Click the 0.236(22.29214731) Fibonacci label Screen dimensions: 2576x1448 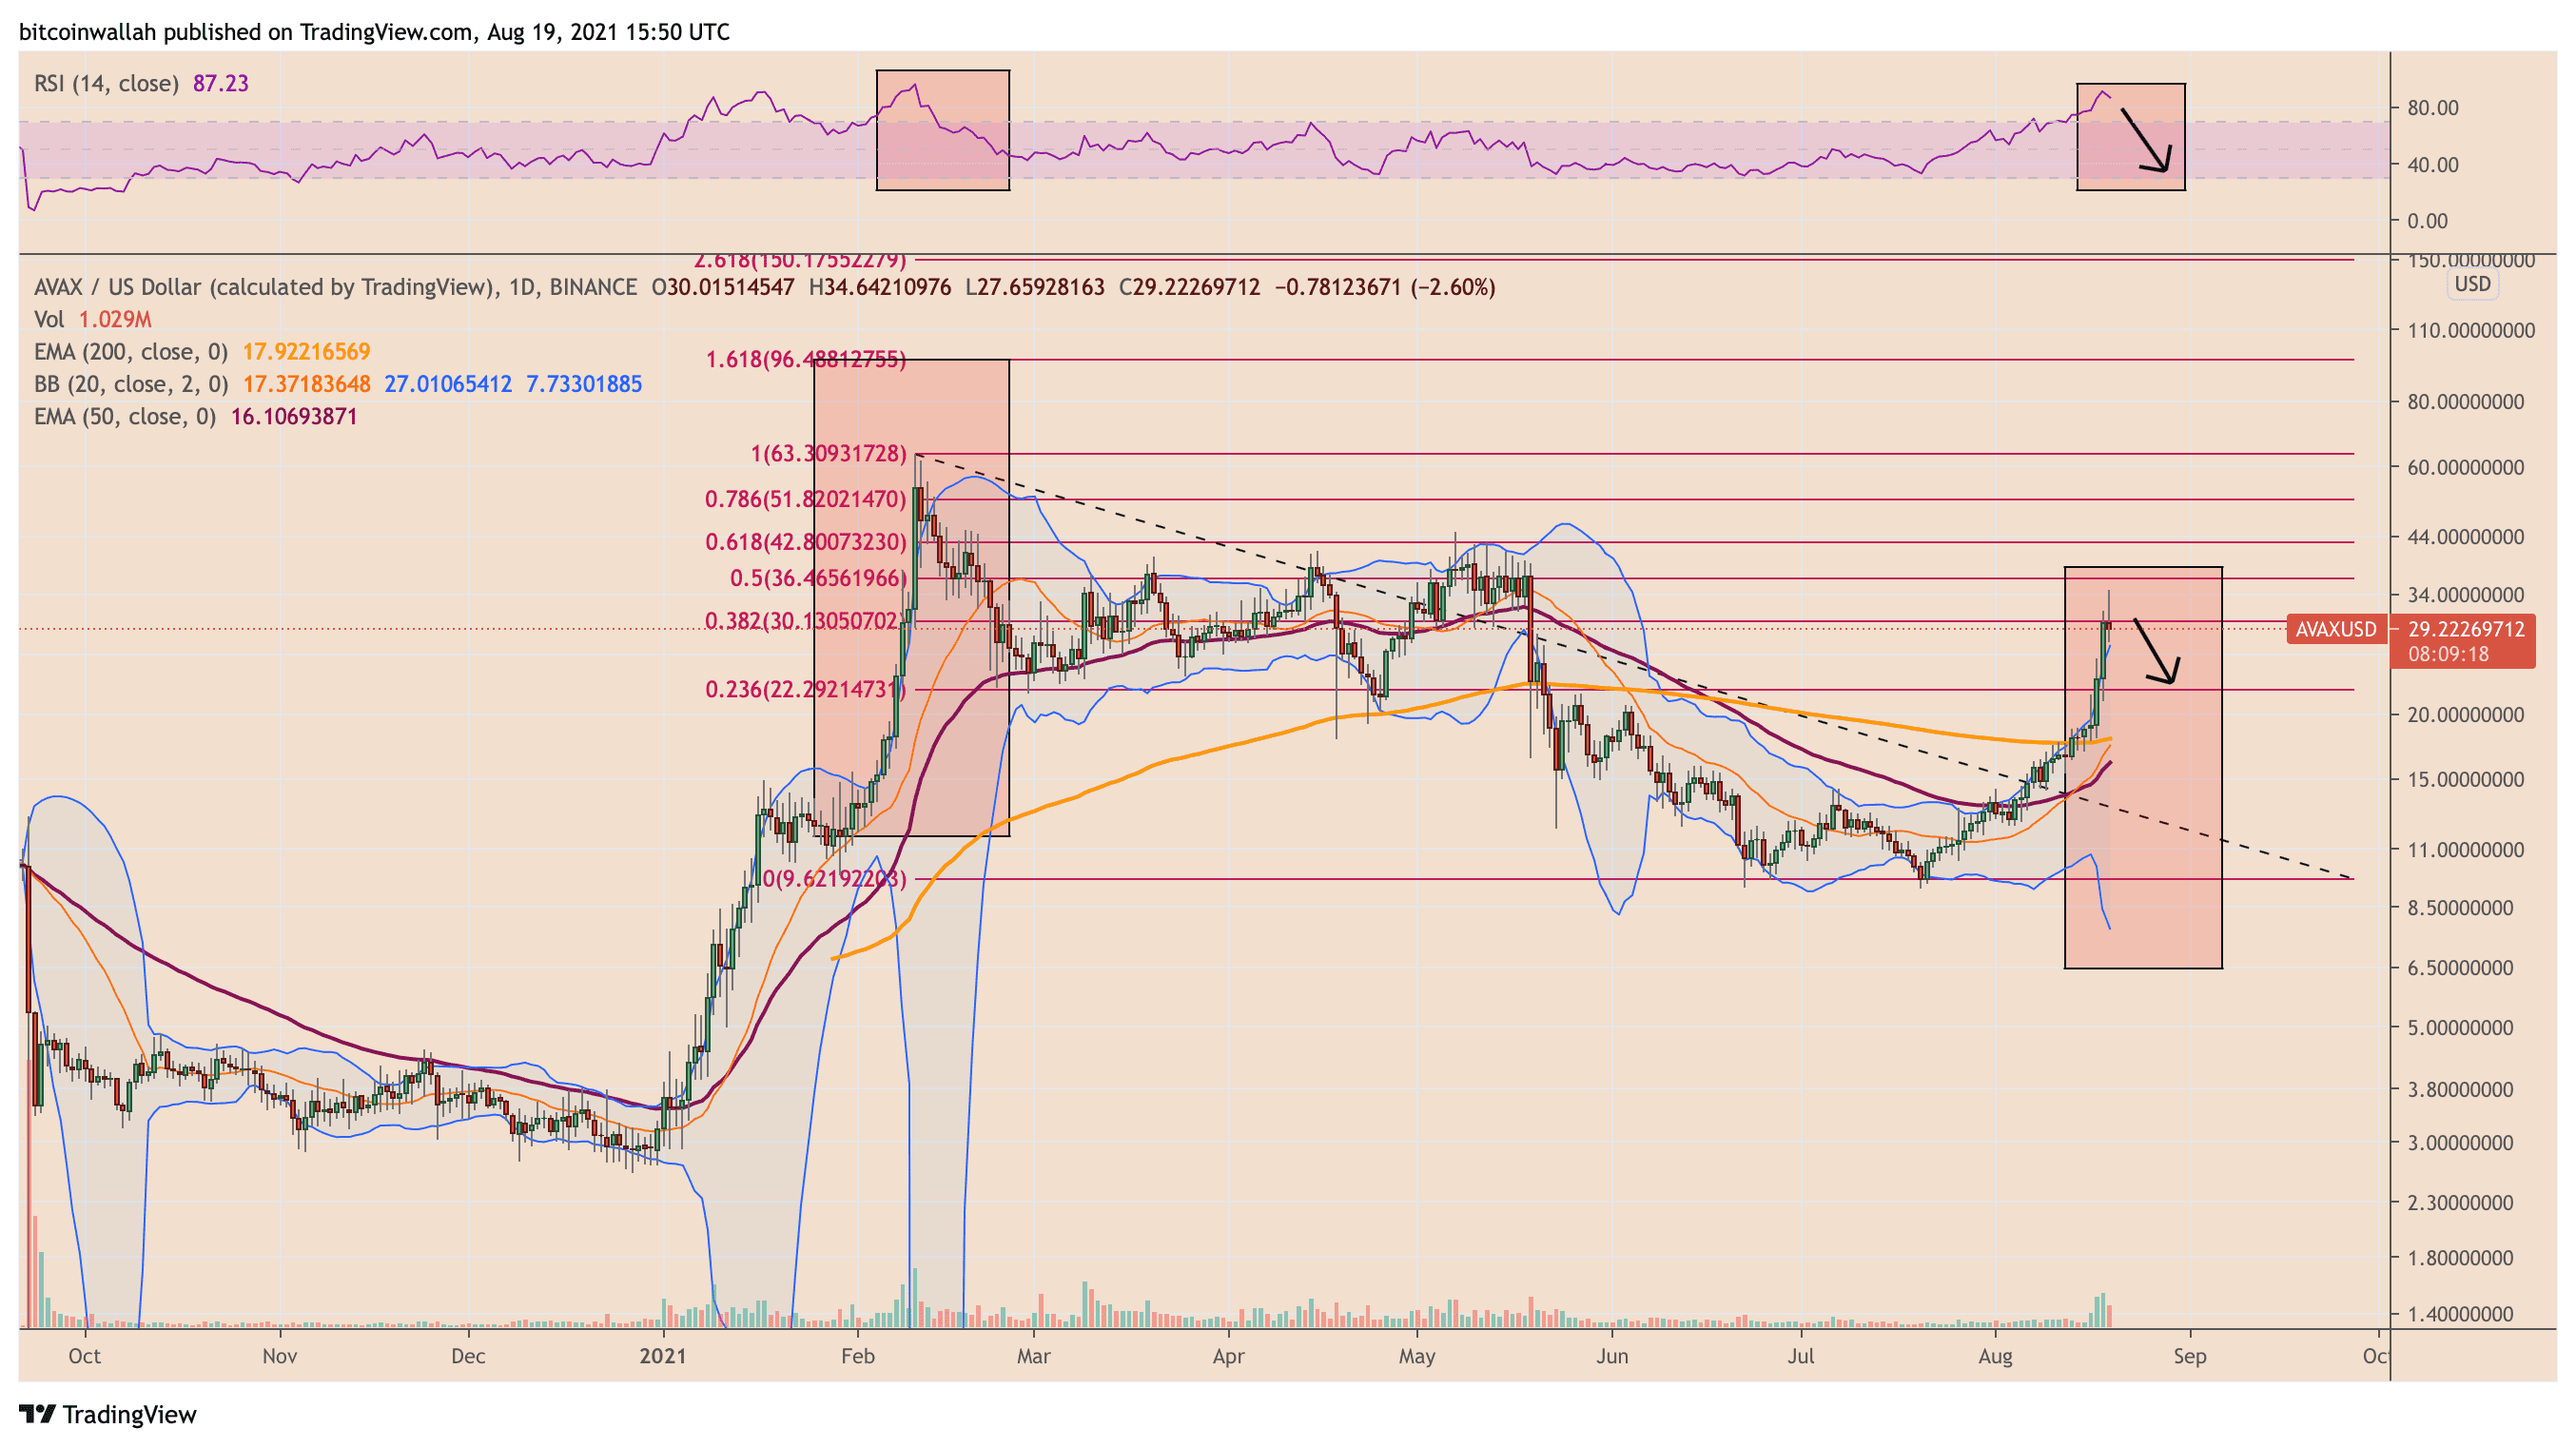click(806, 689)
